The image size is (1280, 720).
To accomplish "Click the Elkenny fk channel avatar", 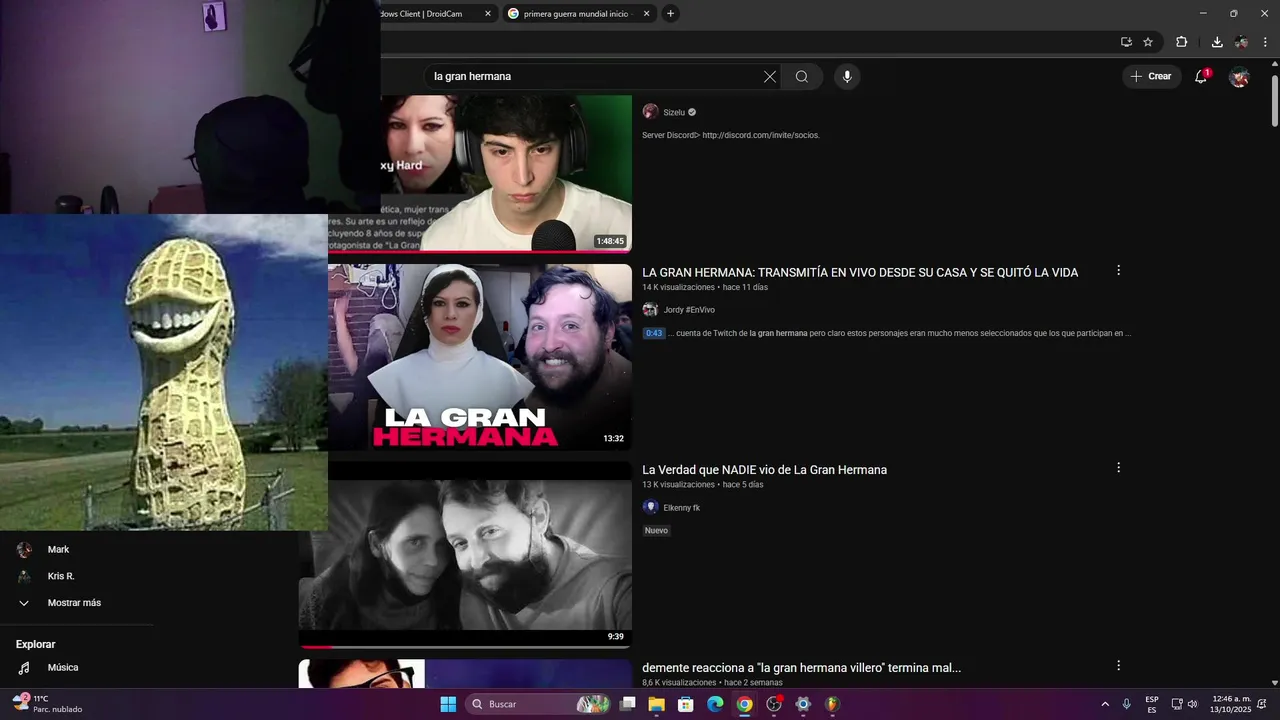I will pyautogui.click(x=650, y=507).
